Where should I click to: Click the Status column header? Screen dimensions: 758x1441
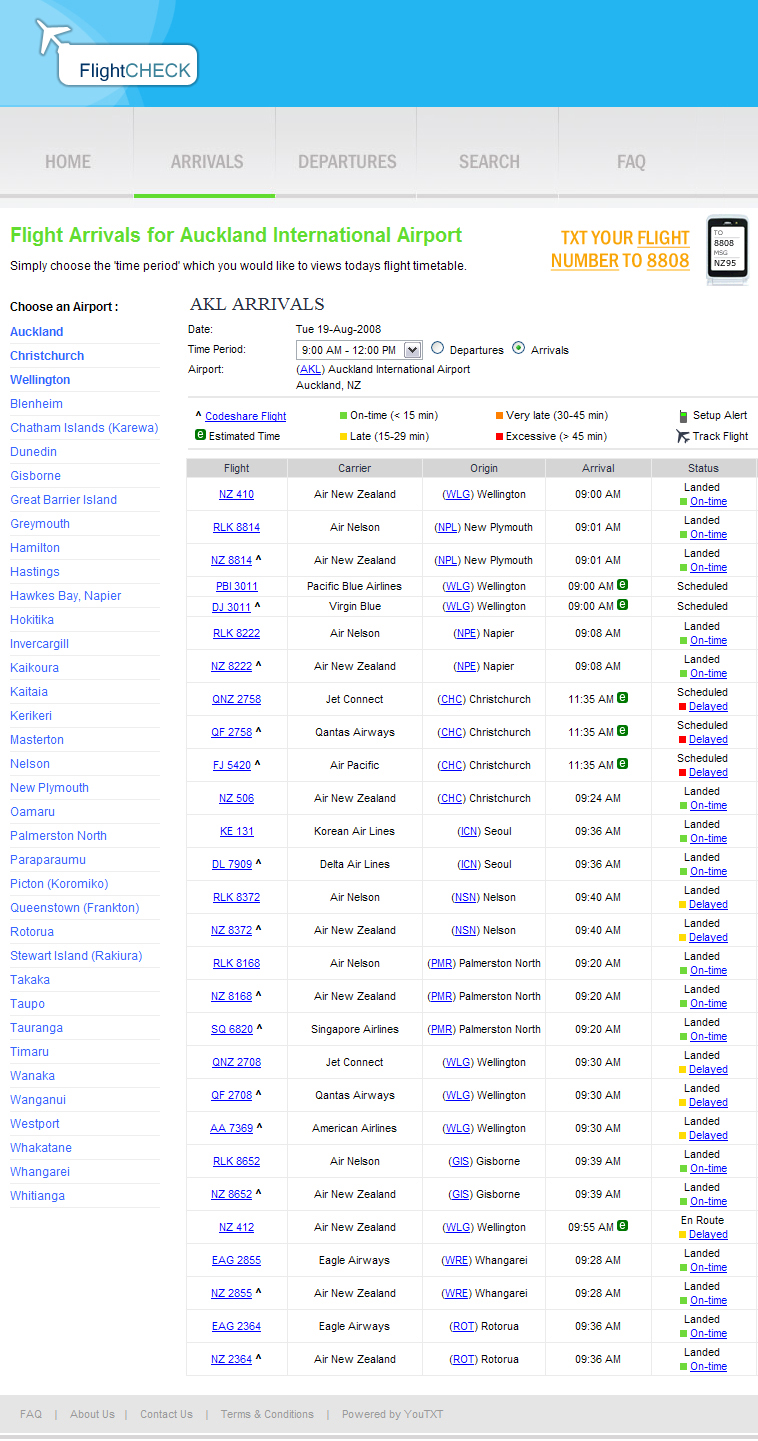click(x=703, y=468)
